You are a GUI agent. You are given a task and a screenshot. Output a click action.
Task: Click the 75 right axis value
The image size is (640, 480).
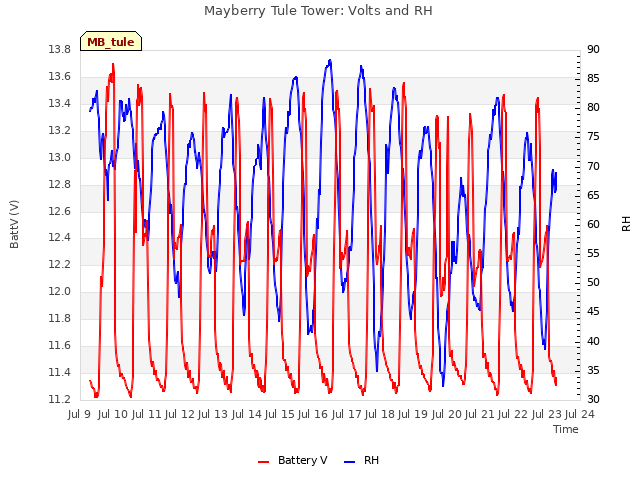(593, 137)
